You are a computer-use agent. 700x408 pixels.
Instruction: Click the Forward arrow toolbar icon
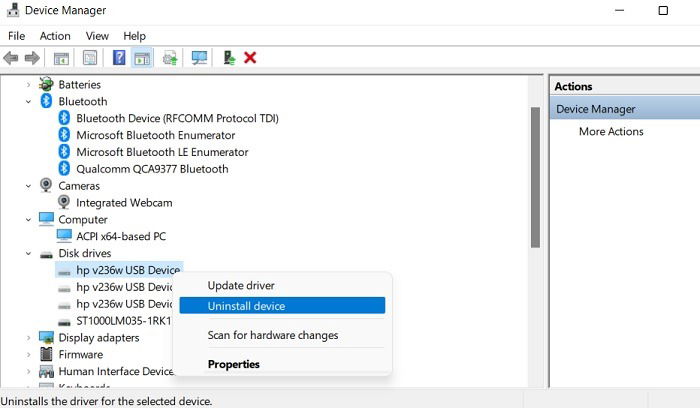tap(32, 58)
